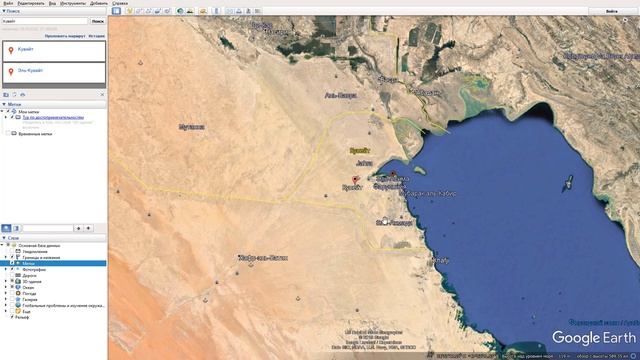Click the View in Google Maps toolbar icon

(x=258, y=11)
